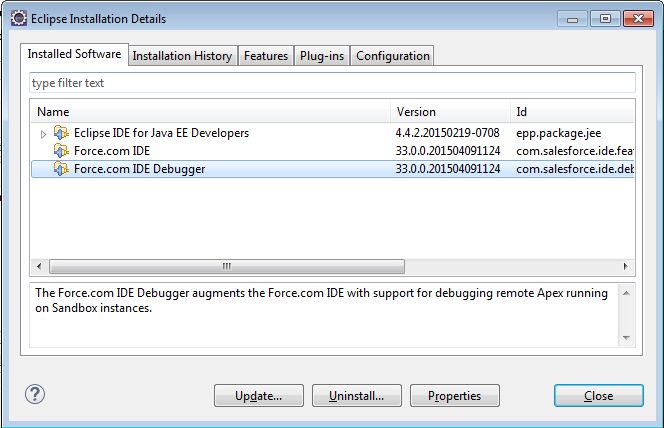Select the Force.com IDE entry

click(x=332, y=151)
